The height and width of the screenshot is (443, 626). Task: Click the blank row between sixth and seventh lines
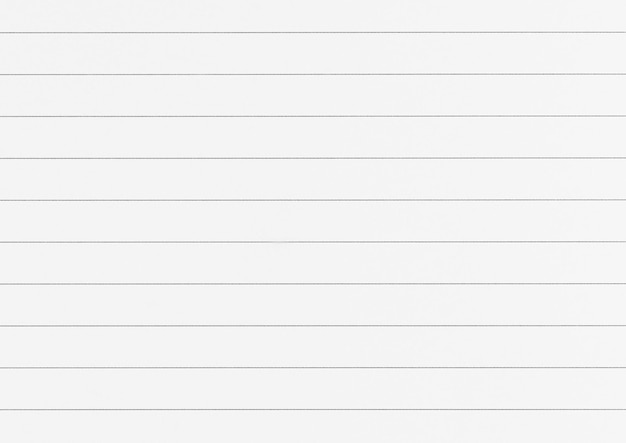click(x=313, y=263)
